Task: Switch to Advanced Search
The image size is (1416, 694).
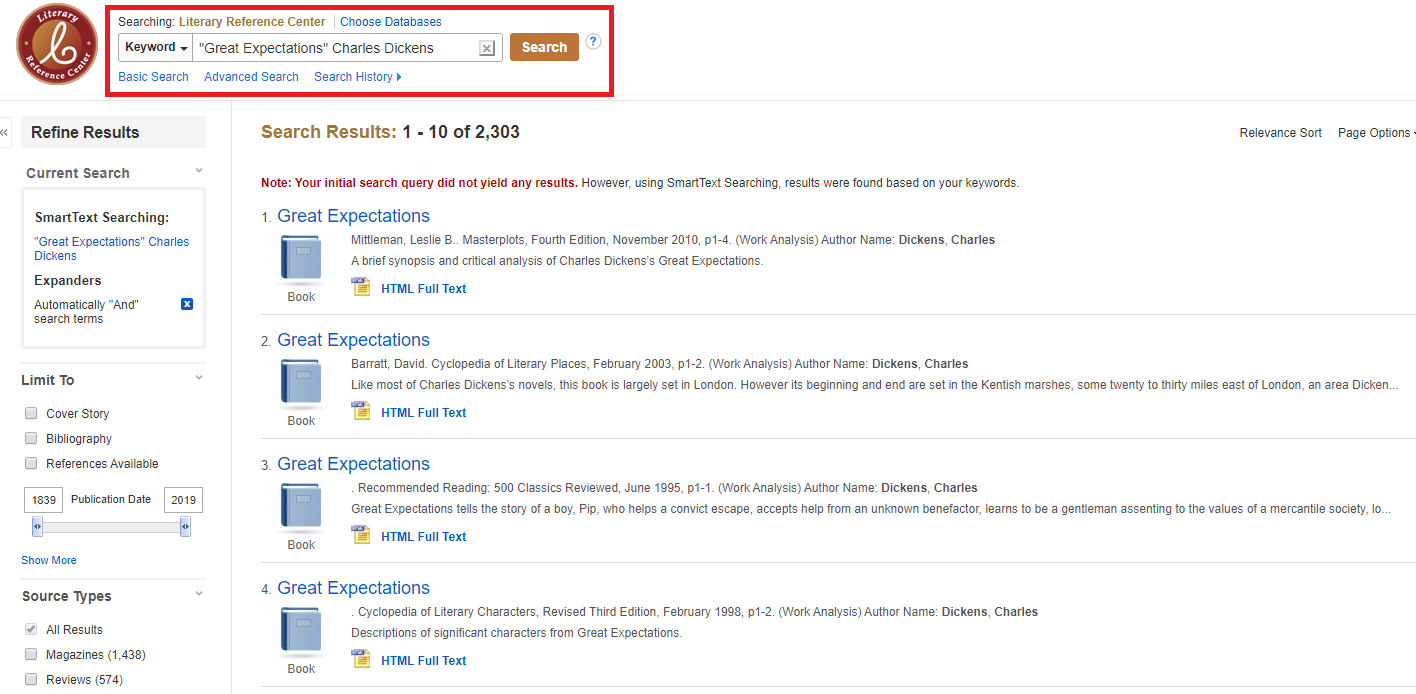Action: (251, 77)
